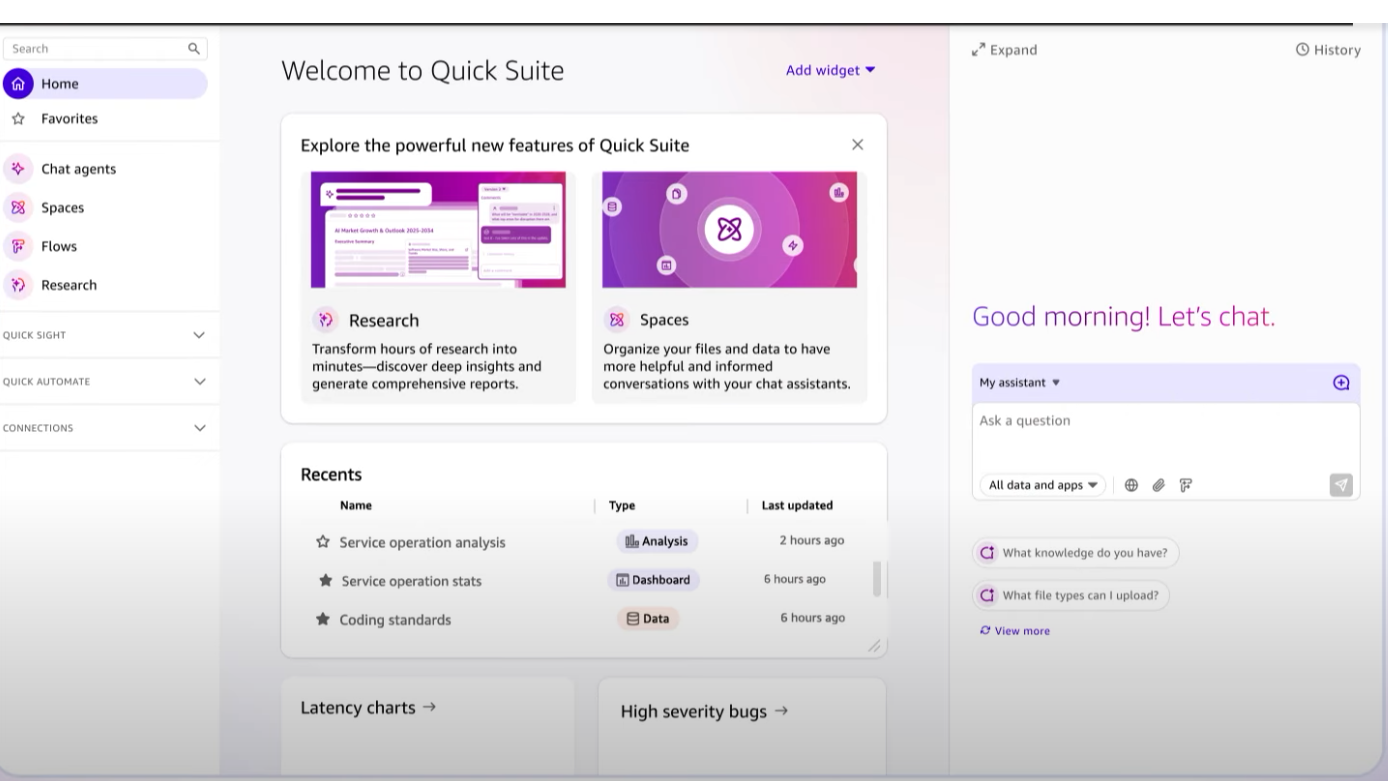Expand the Quick Automate section
The width and height of the screenshot is (1388, 781).
[x=199, y=382]
